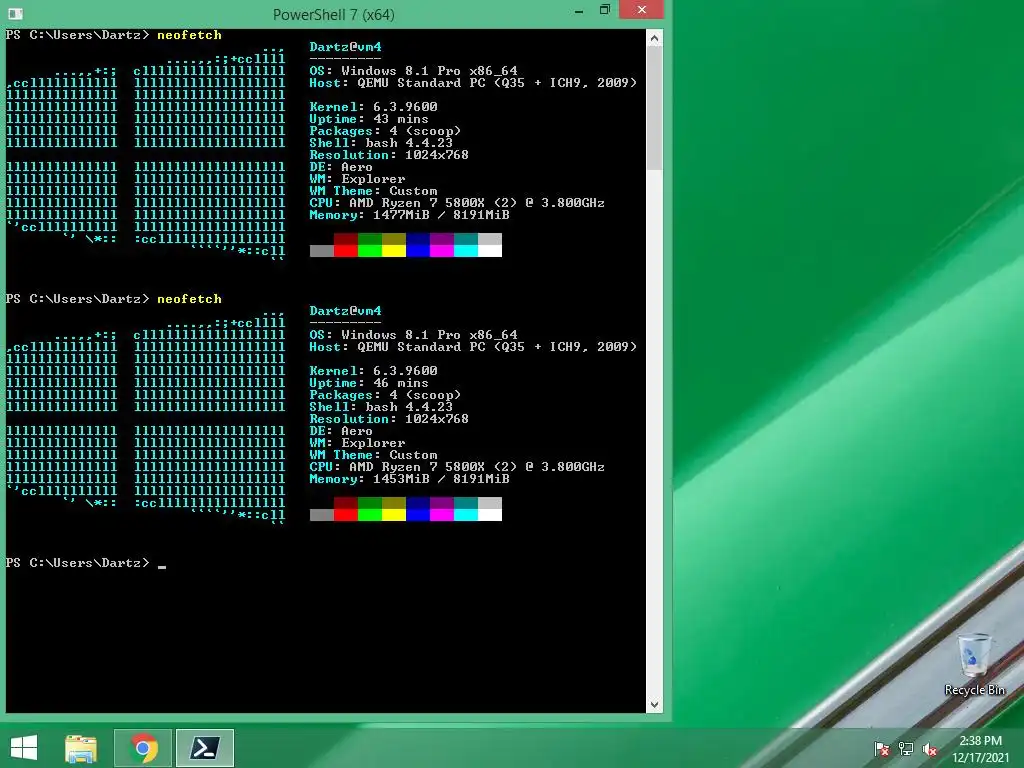Launch Google Chrome from the taskbar
Screen dimensions: 1024x768
tap(143, 748)
